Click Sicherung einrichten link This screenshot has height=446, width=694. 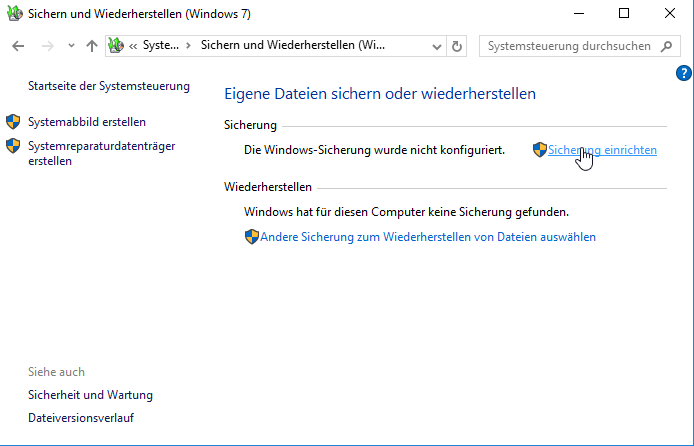pyautogui.click(x=602, y=150)
